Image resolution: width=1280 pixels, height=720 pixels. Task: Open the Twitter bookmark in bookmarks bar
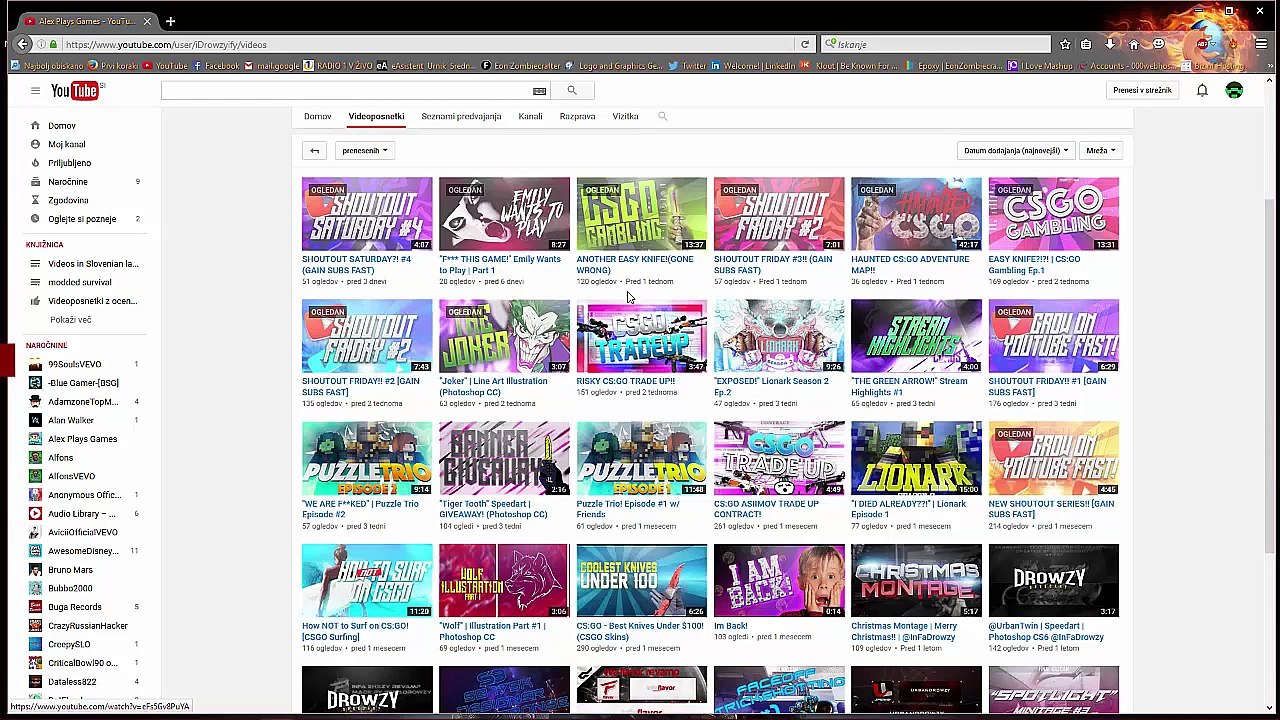click(688, 66)
